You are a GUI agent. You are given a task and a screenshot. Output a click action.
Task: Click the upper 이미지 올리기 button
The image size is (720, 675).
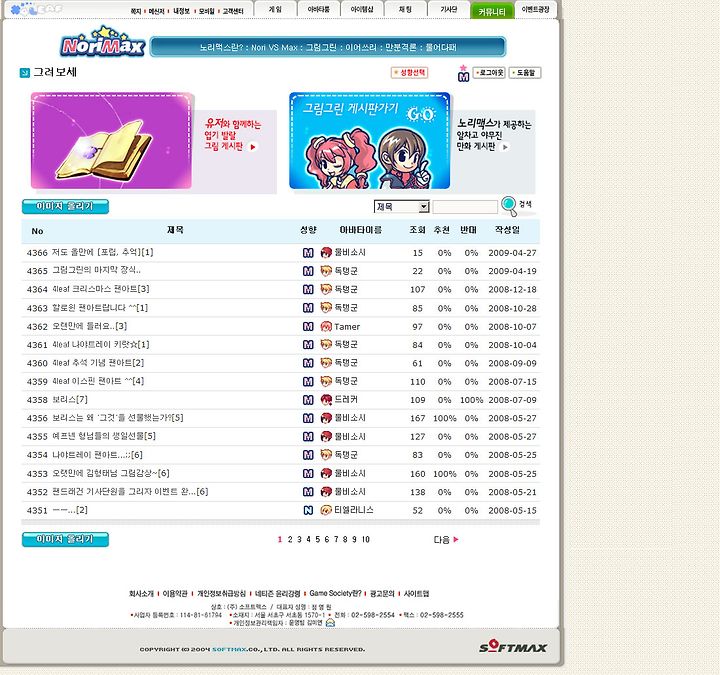[x=65, y=207]
